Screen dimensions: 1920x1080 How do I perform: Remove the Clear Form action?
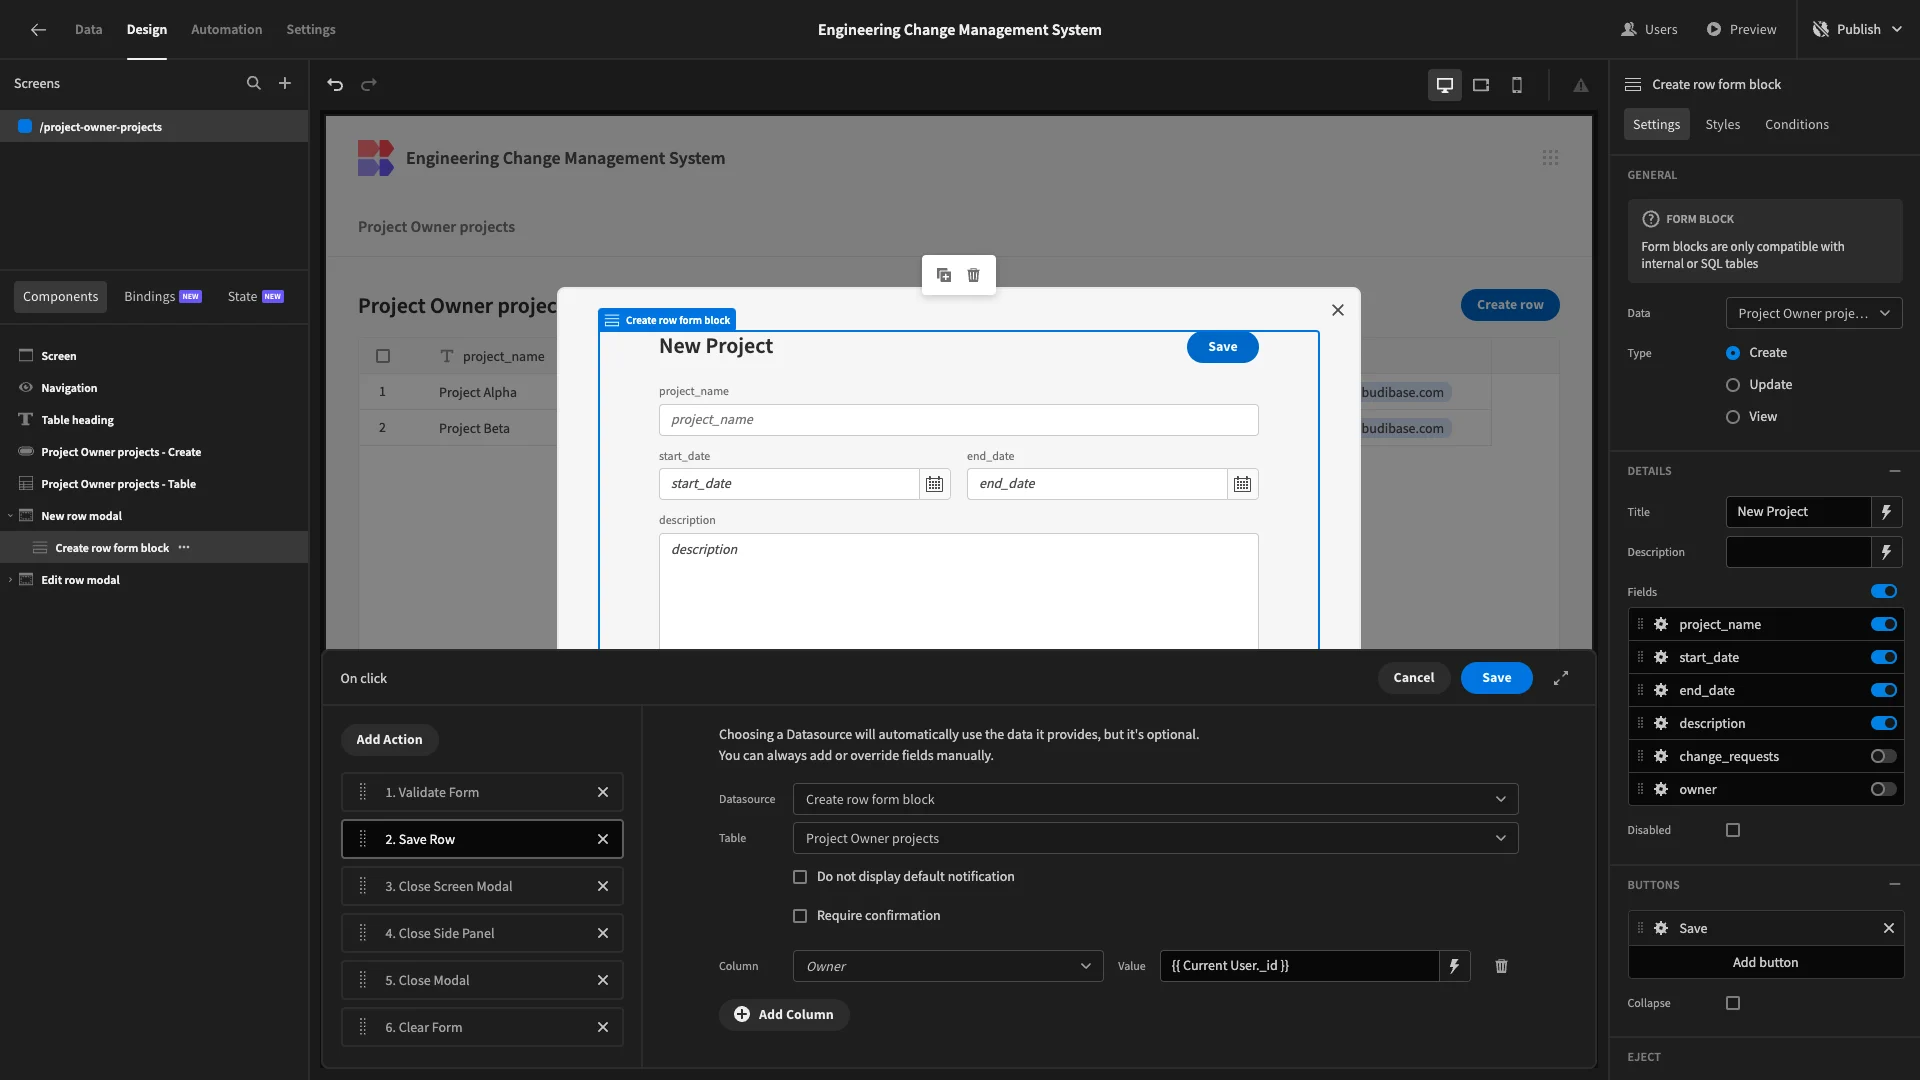click(603, 1027)
